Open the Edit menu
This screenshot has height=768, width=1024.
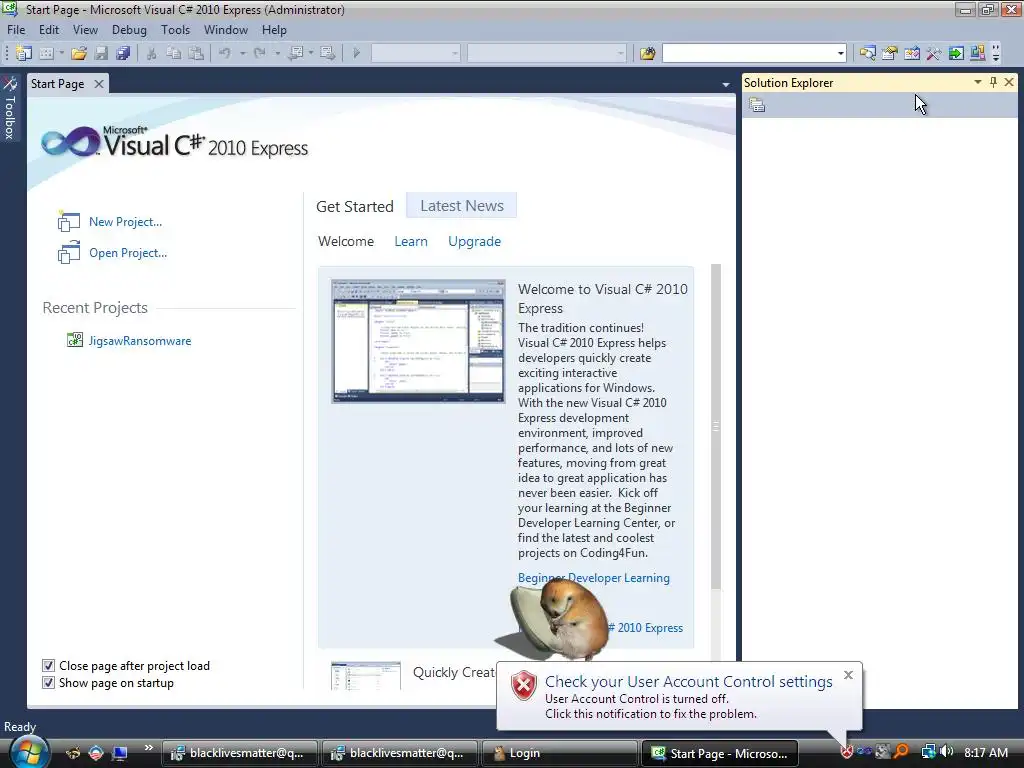(x=49, y=30)
